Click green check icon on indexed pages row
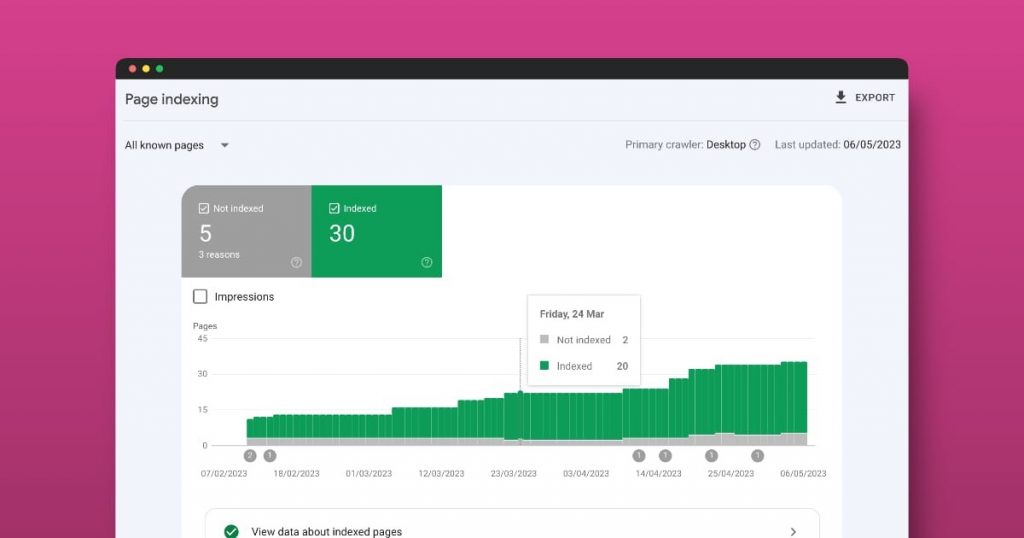This screenshot has width=1024, height=538. 231,531
